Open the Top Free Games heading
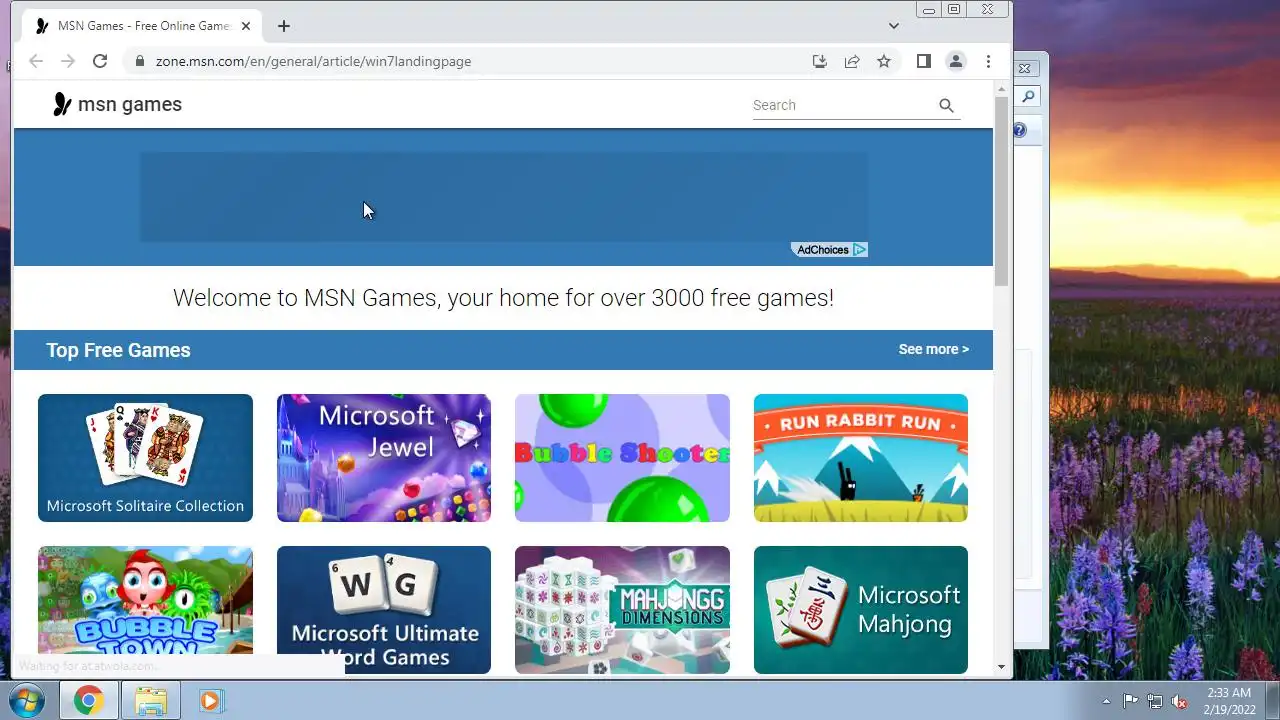 pos(118,350)
